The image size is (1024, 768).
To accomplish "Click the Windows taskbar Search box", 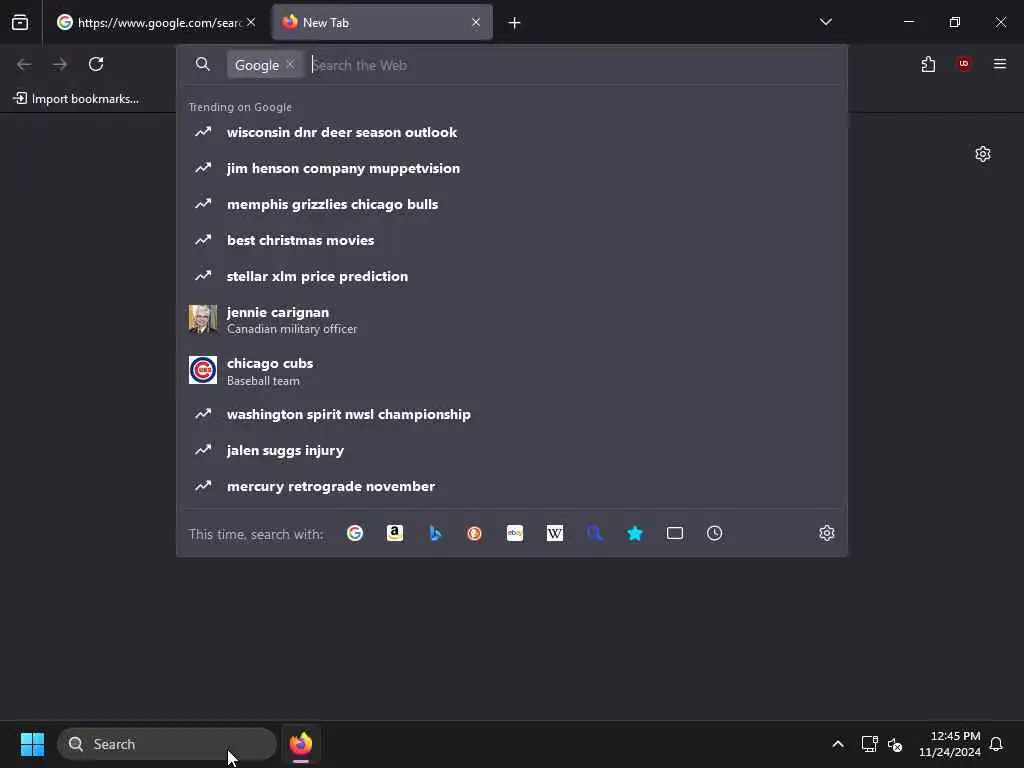I will pos(167,744).
